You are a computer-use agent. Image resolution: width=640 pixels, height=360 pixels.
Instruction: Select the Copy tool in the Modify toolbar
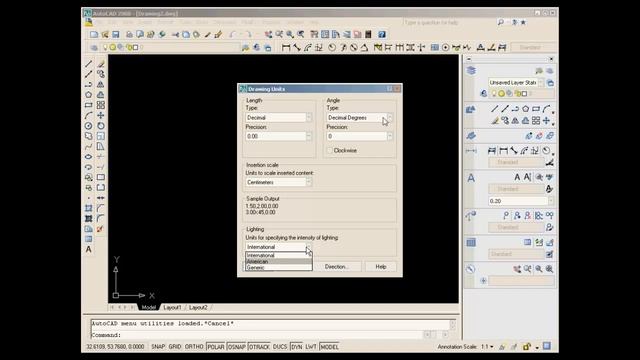click(101, 74)
